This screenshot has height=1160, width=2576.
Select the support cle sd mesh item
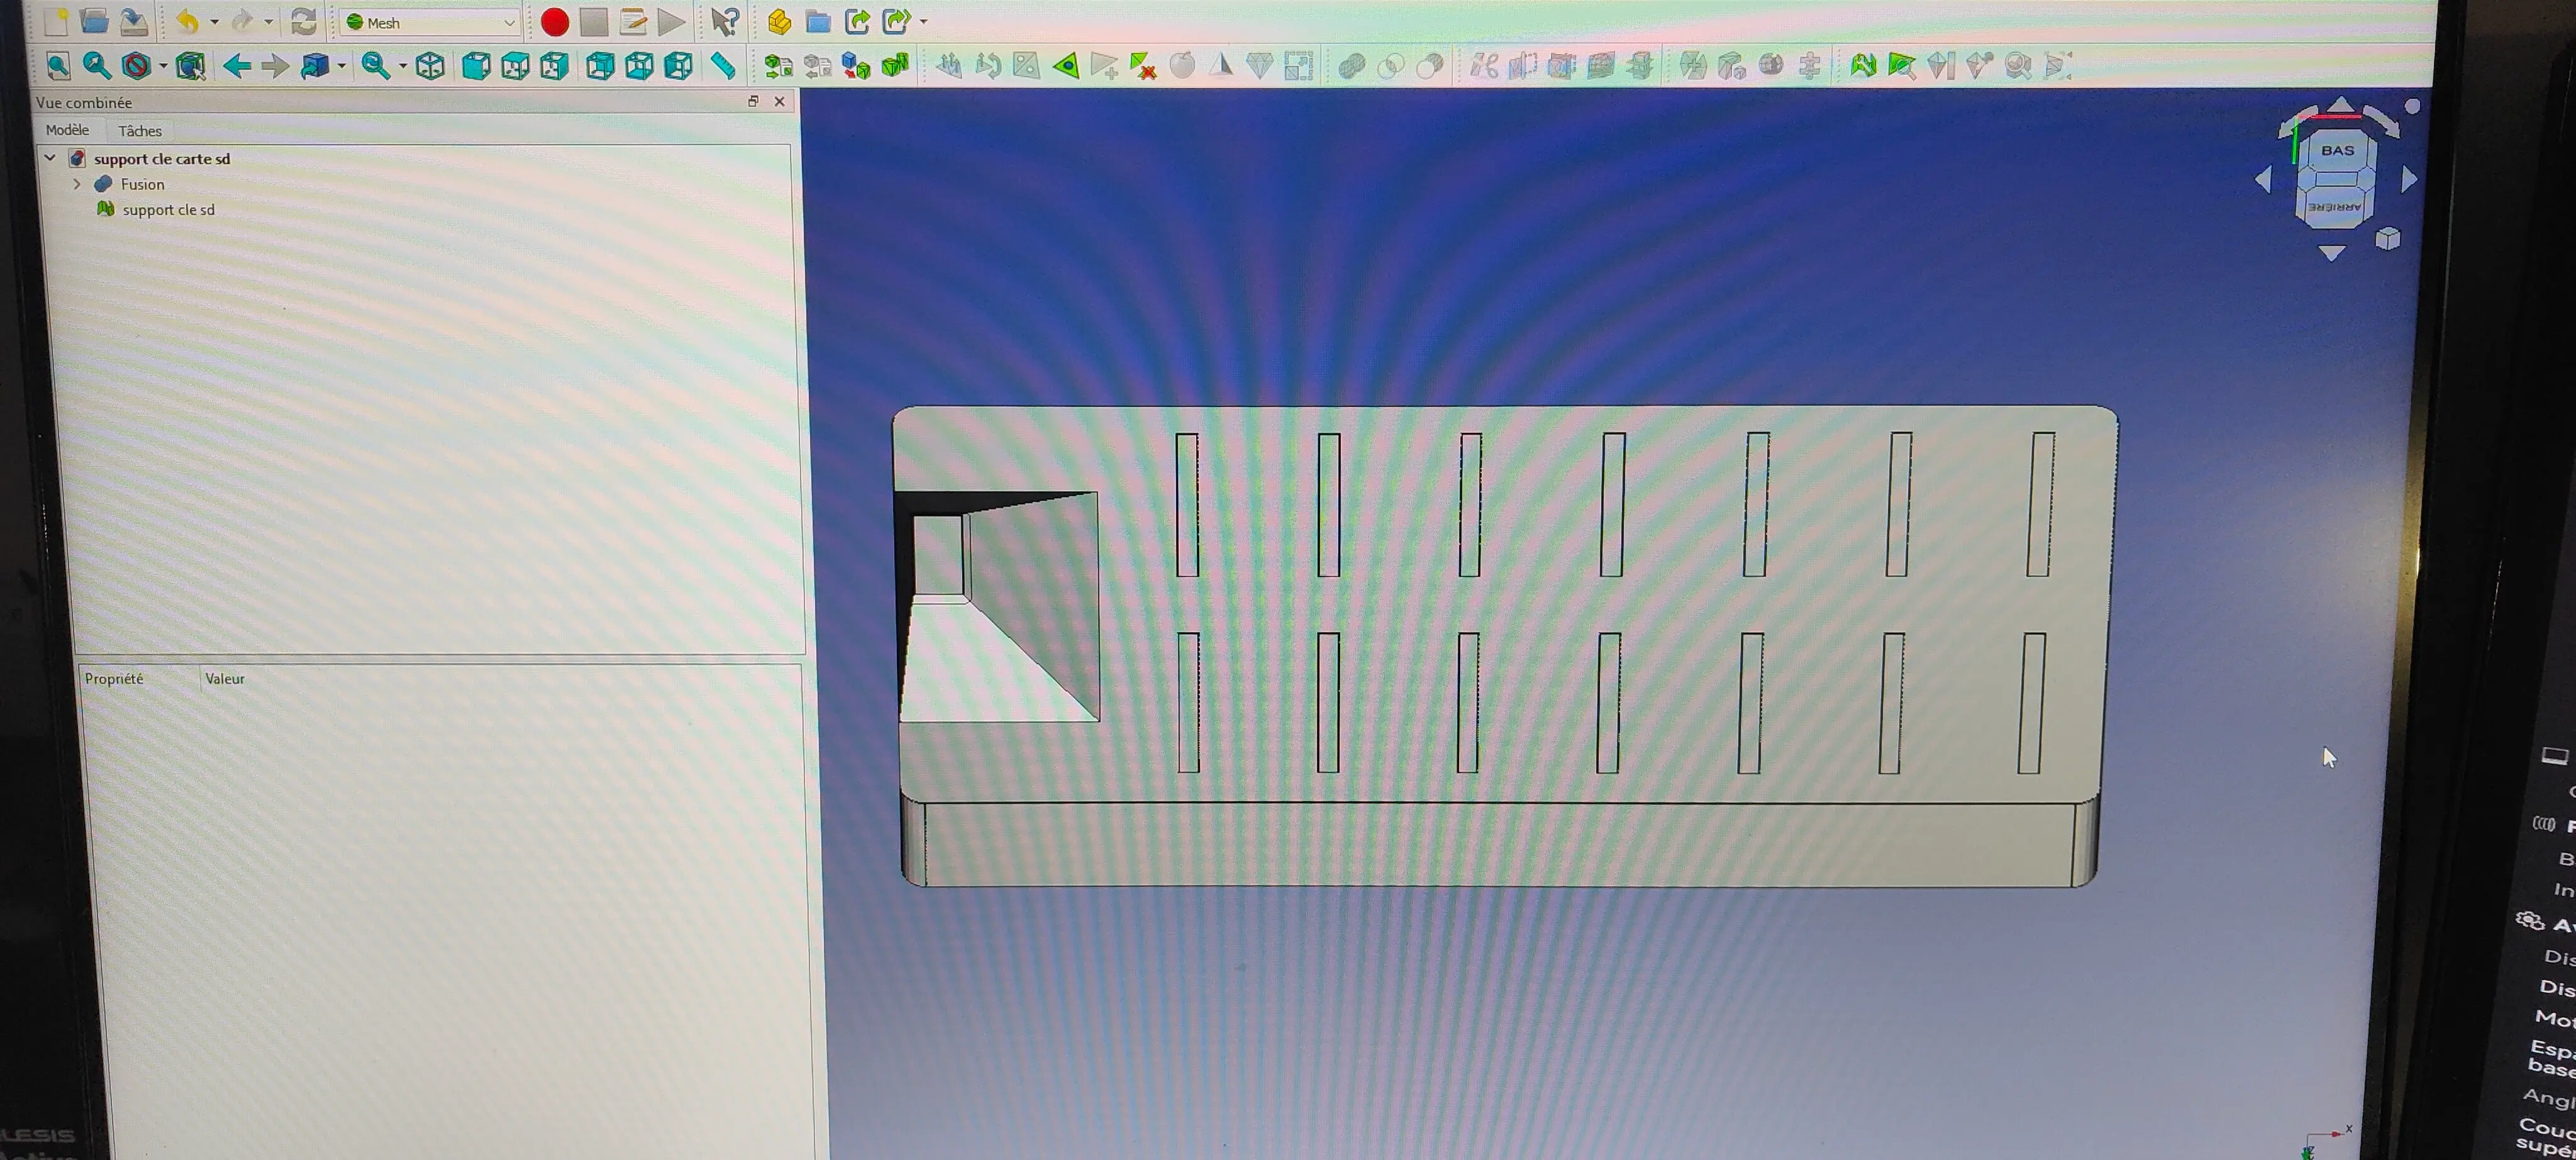coord(168,210)
